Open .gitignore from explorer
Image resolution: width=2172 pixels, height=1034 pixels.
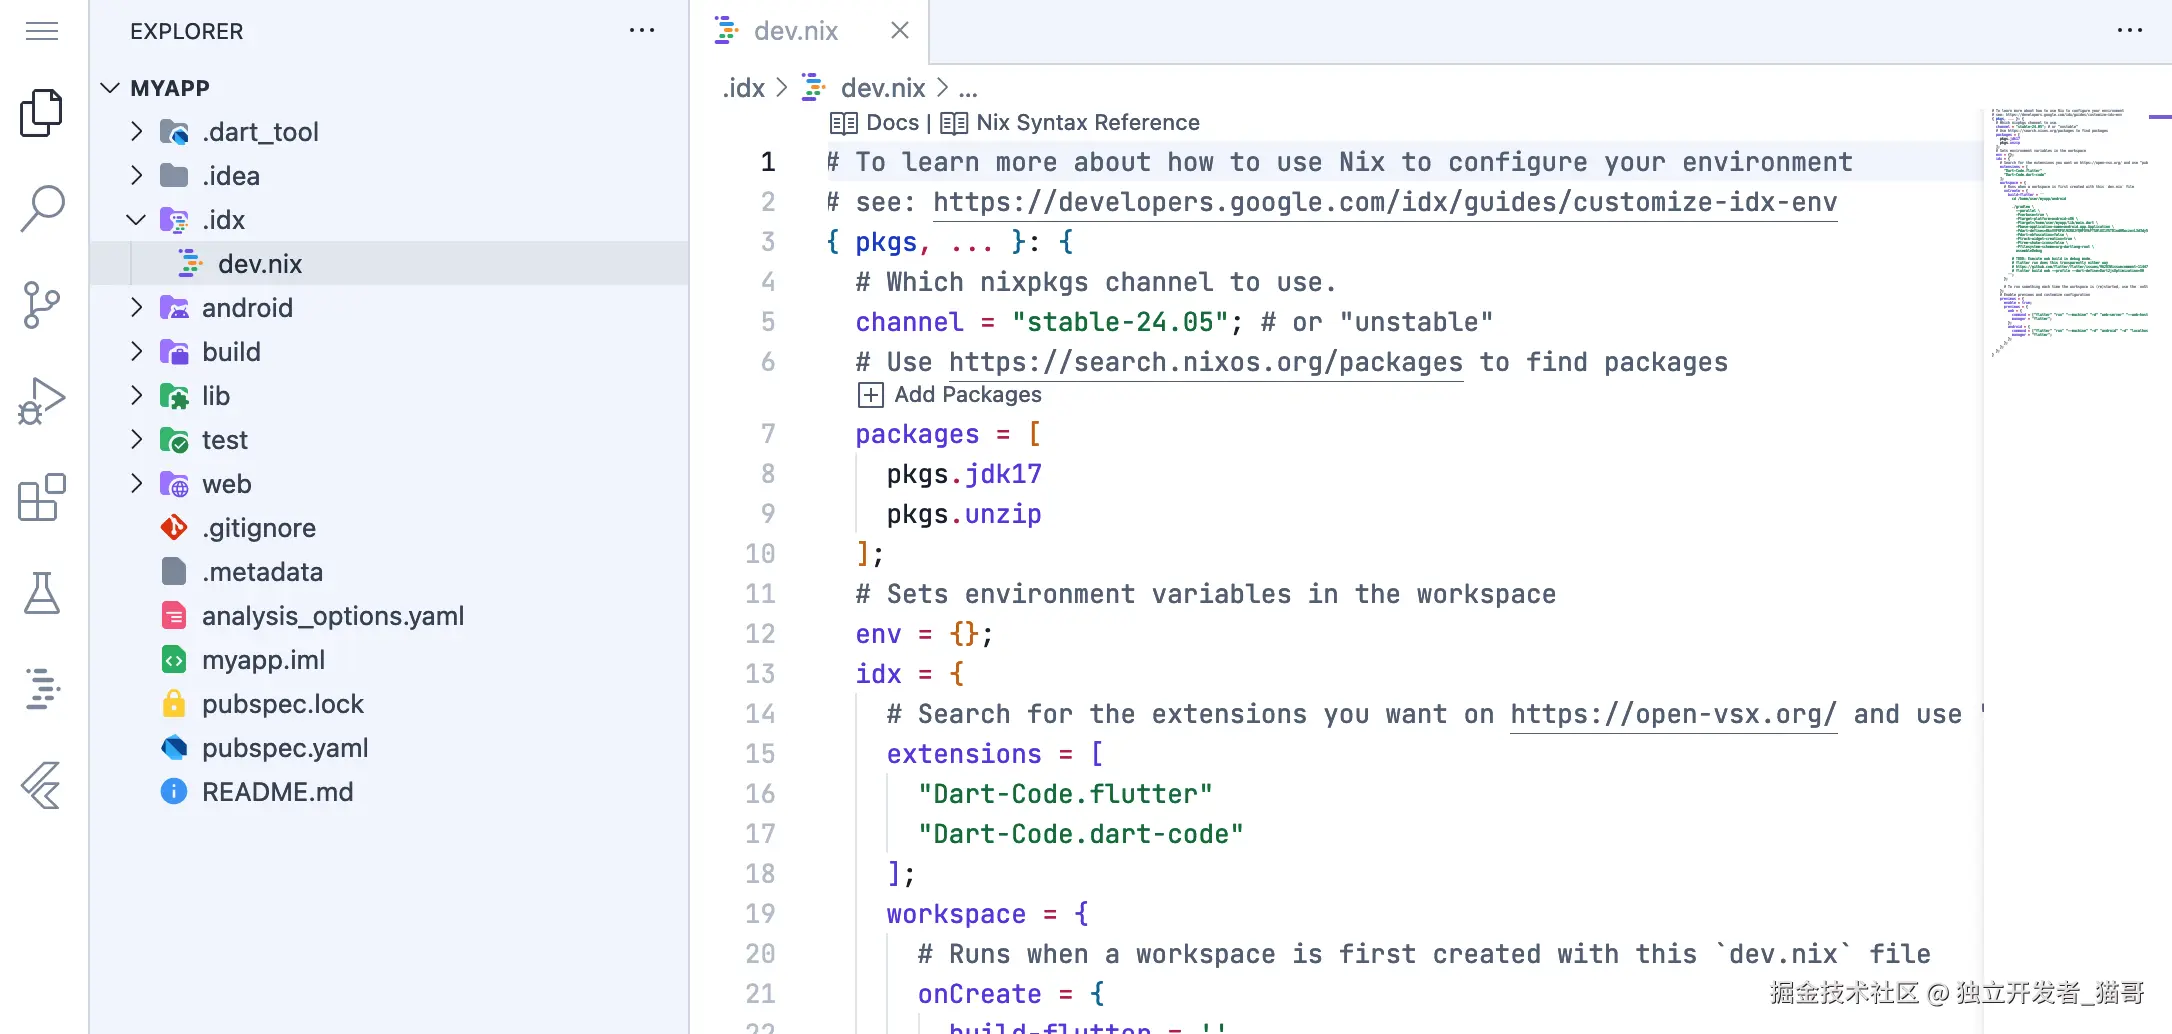259,528
